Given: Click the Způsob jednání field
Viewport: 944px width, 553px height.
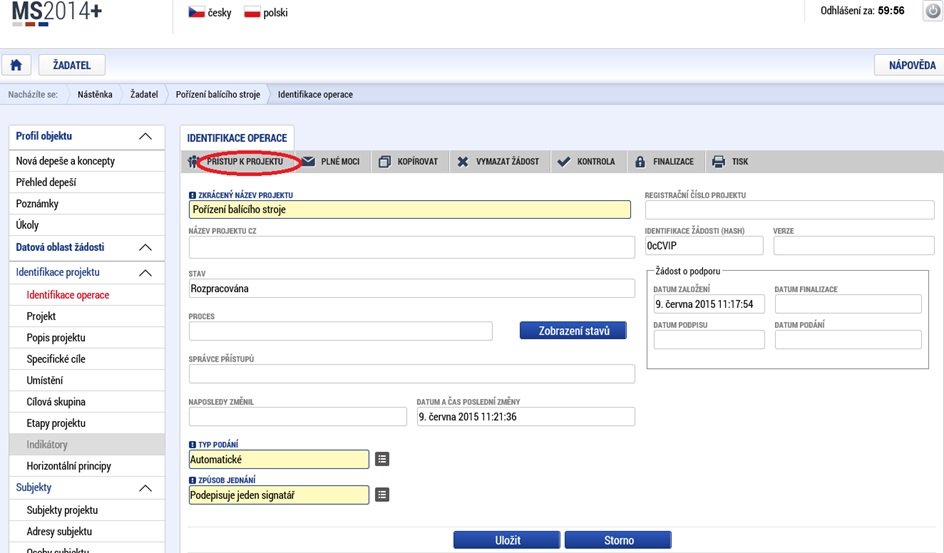Looking at the screenshot, I should pyautogui.click(x=279, y=495).
